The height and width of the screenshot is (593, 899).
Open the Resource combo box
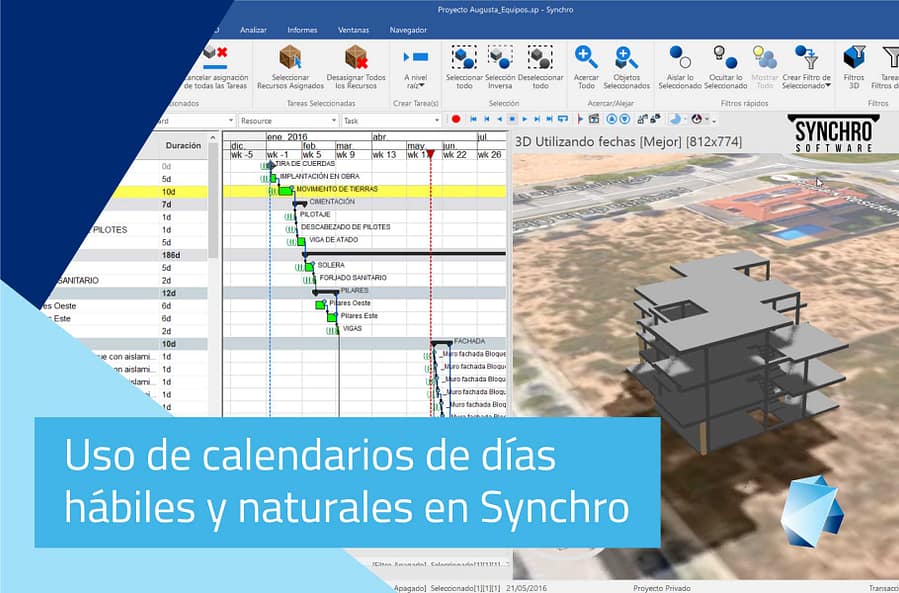coord(288,120)
